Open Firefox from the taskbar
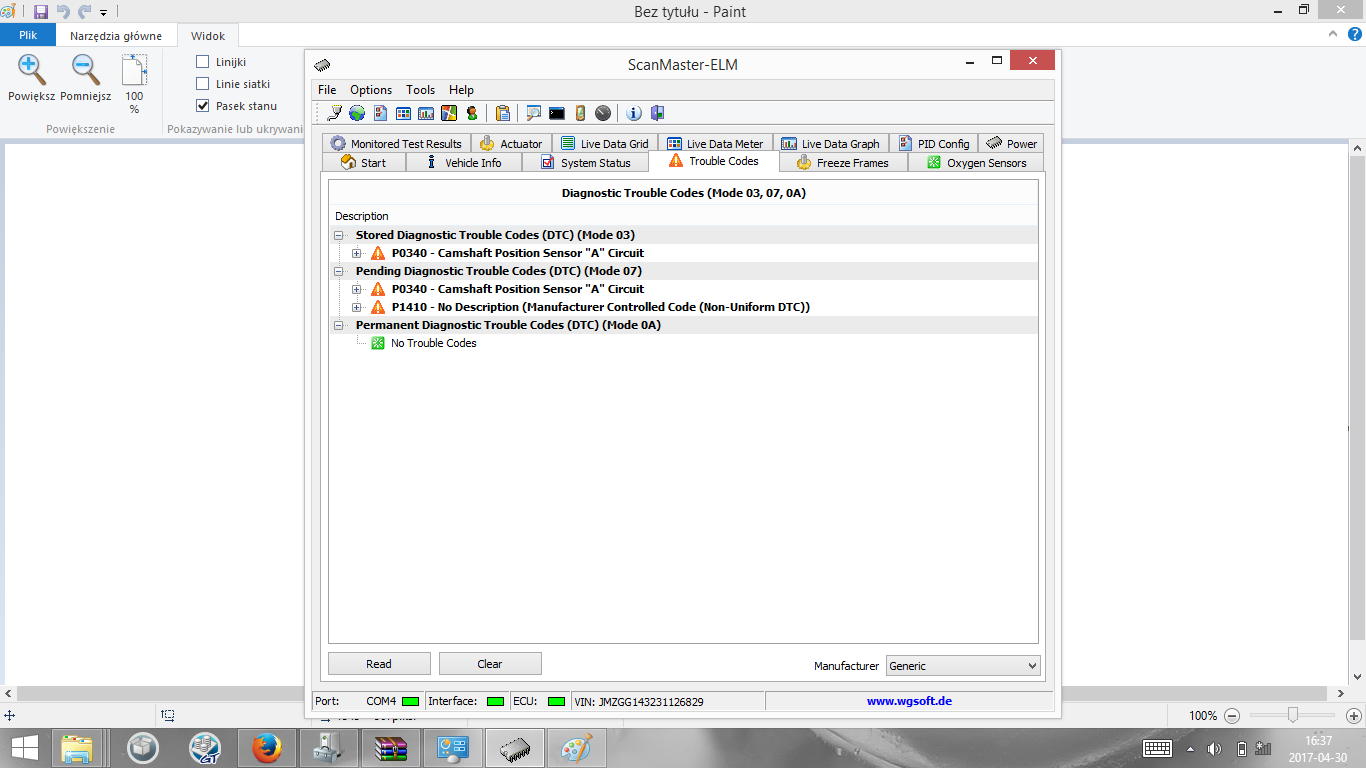1366x768 pixels. tap(266, 747)
